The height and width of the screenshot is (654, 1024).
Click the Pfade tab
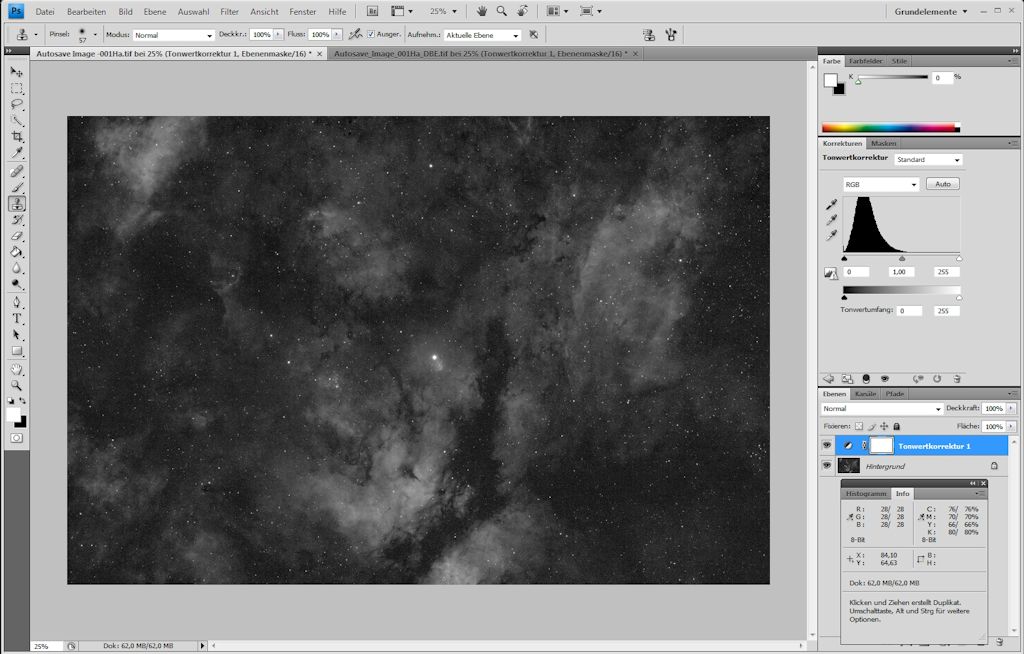[x=894, y=394]
